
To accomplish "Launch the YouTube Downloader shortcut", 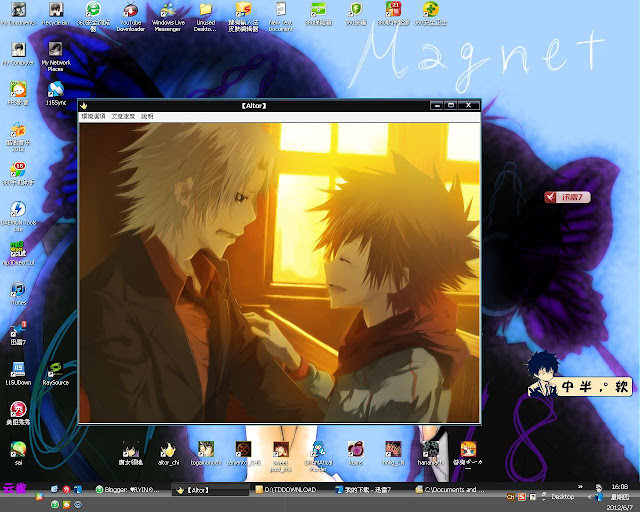I will click(x=131, y=16).
